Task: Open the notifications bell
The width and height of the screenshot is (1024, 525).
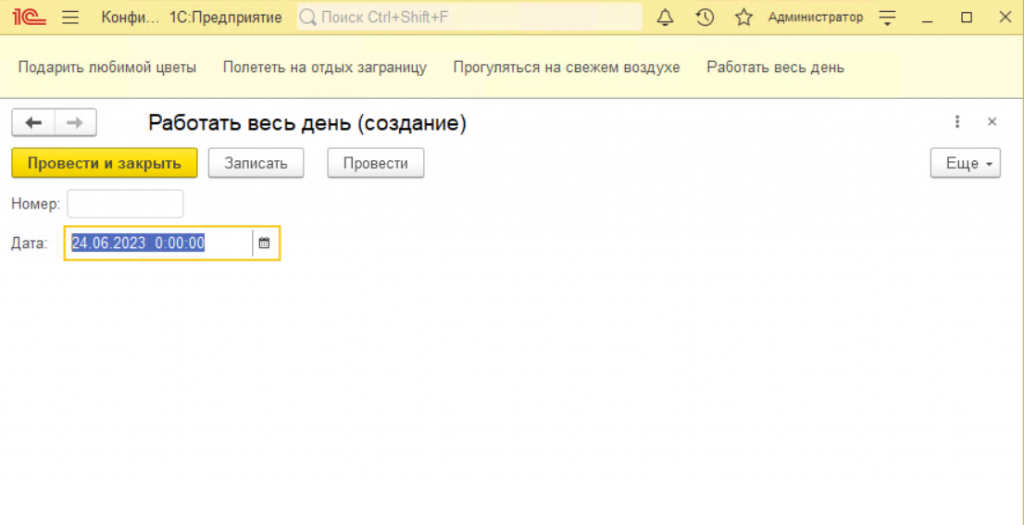Action: [x=665, y=17]
